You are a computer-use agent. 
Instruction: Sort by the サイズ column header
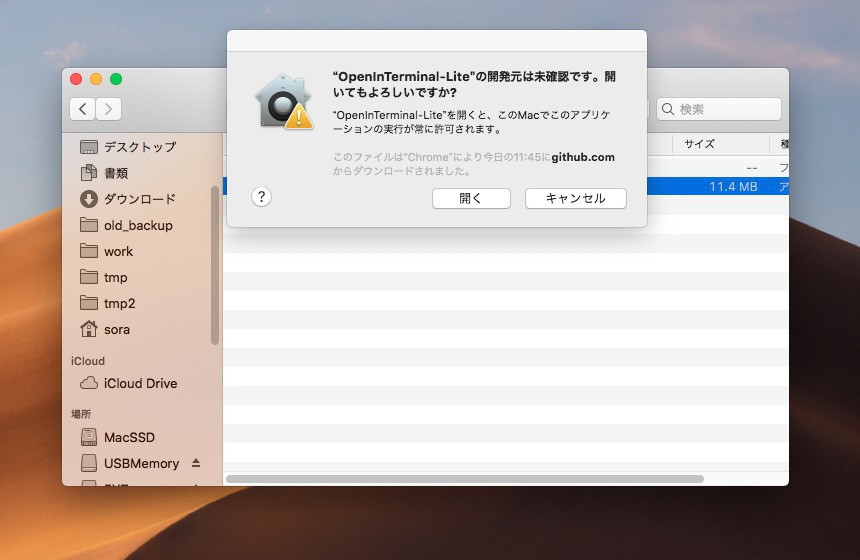(699, 144)
